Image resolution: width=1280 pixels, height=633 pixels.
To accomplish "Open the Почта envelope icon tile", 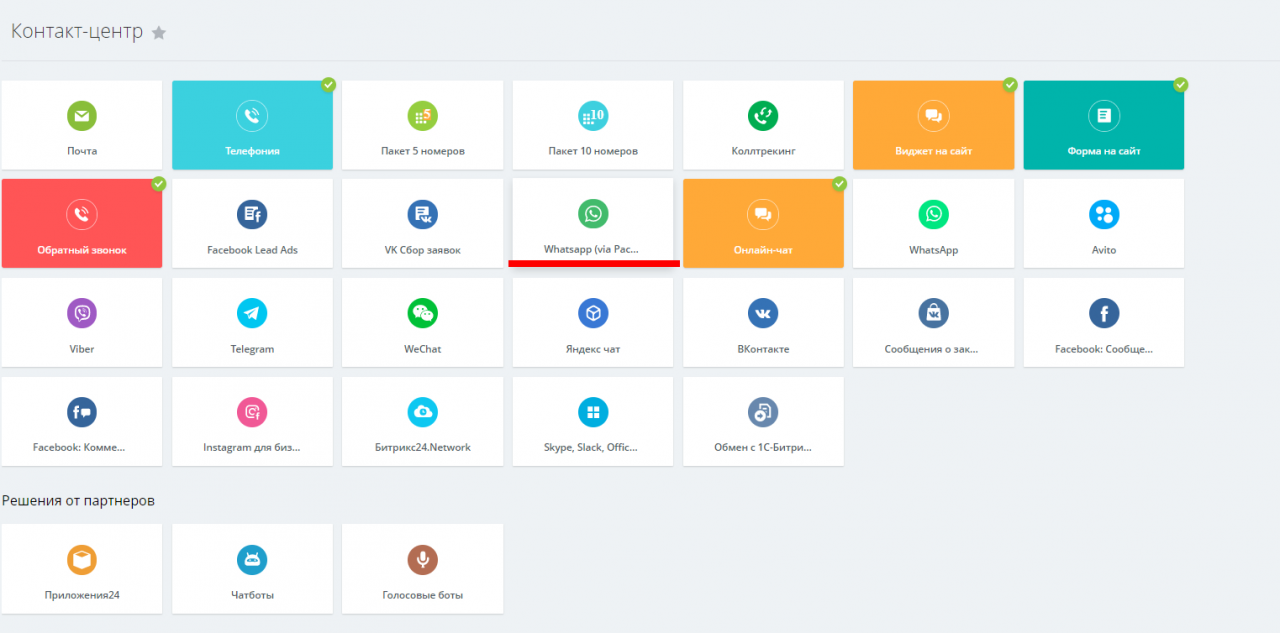I will pos(82,116).
